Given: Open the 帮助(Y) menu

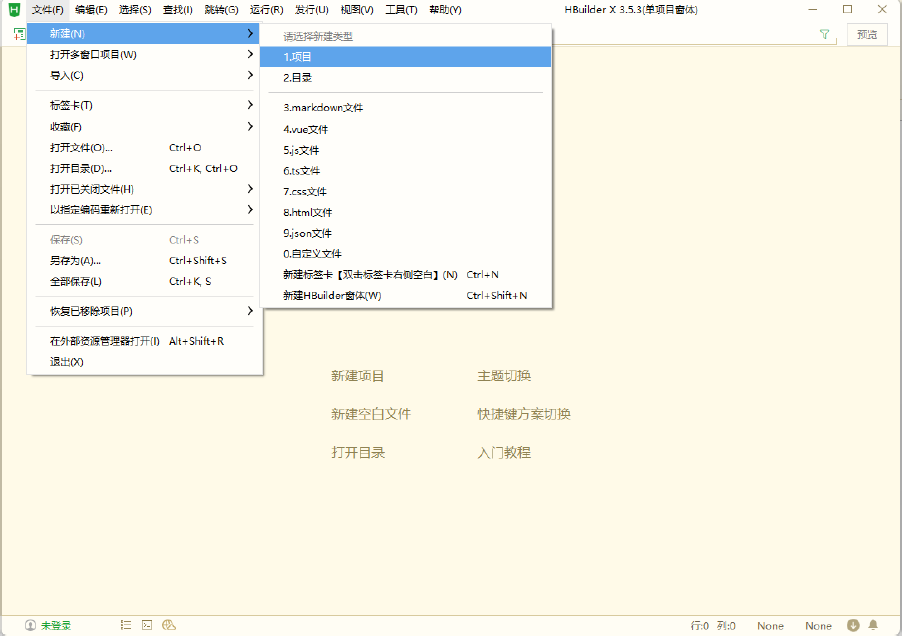Looking at the screenshot, I should point(445,10).
